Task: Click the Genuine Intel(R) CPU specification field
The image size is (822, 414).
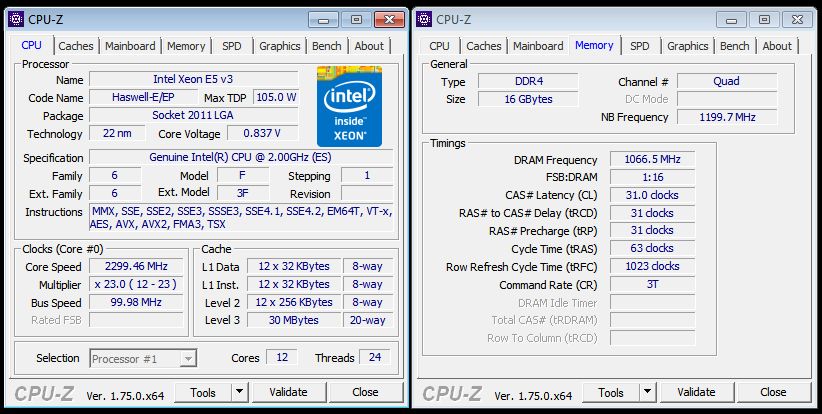Action: pyautogui.click(x=241, y=157)
